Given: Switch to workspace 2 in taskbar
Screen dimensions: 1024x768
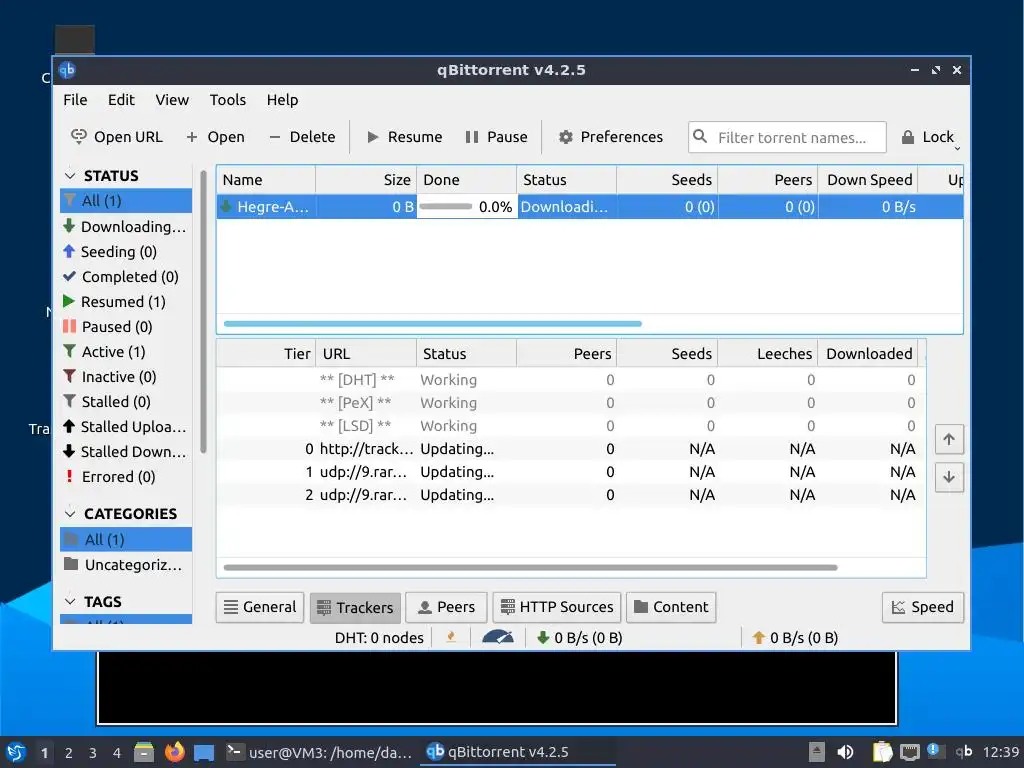Looking at the screenshot, I should [69, 753].
